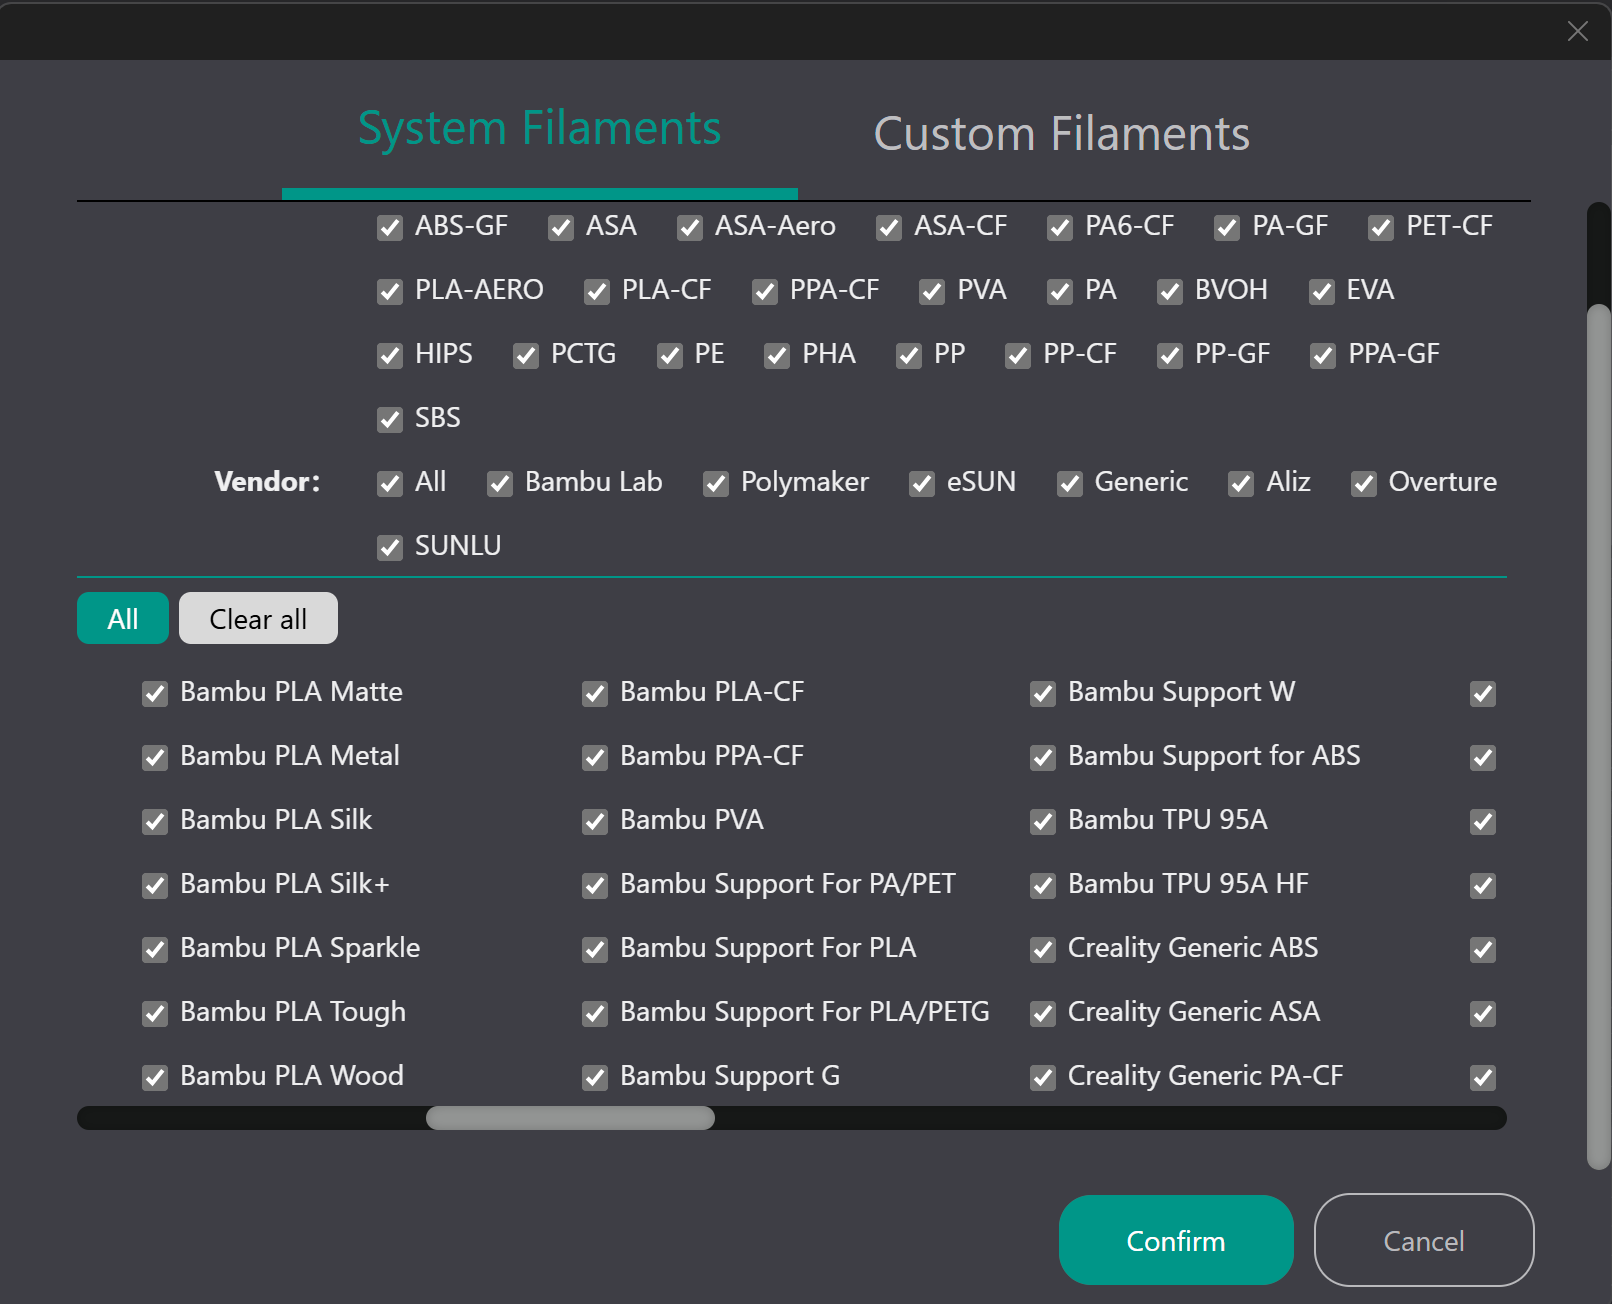The image size is (1612, 1304).
Task: Toggle PHA filament type
Action: coord(777,356)
